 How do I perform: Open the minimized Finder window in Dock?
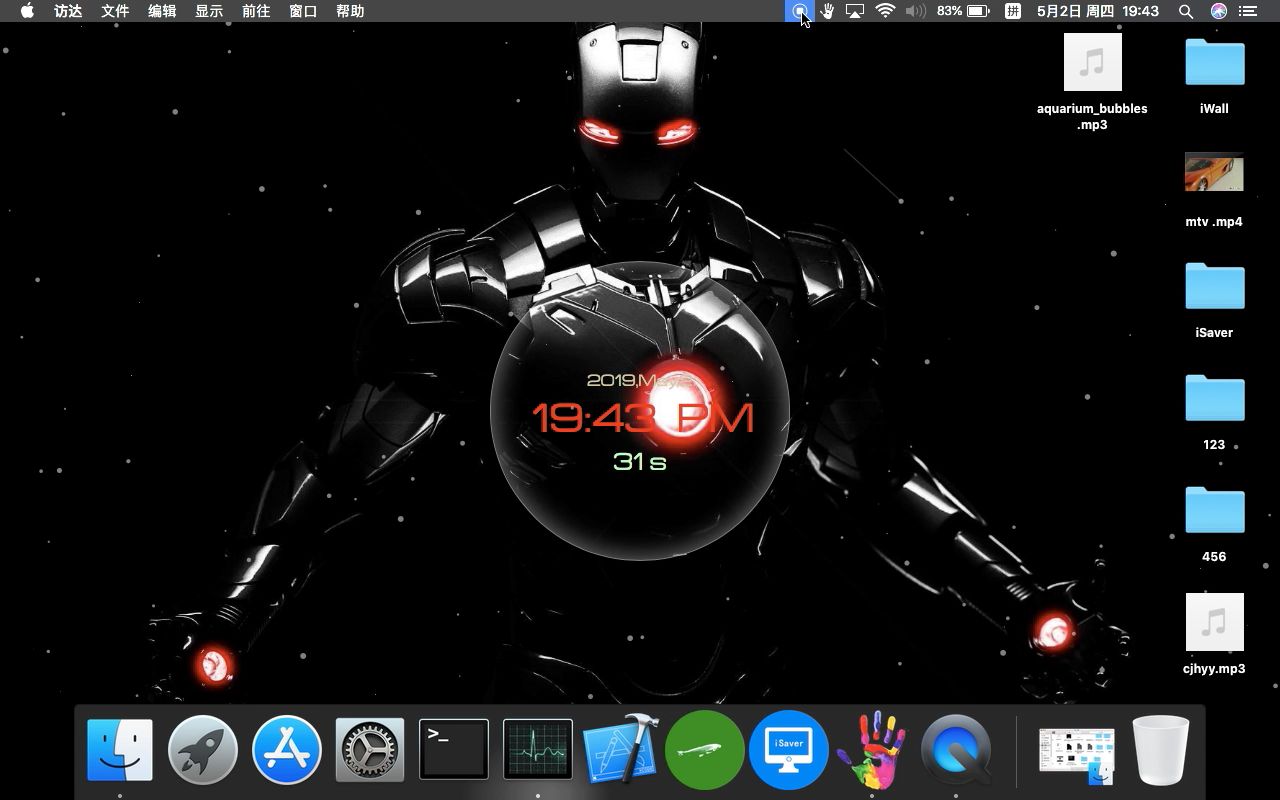coord(1076,755)
